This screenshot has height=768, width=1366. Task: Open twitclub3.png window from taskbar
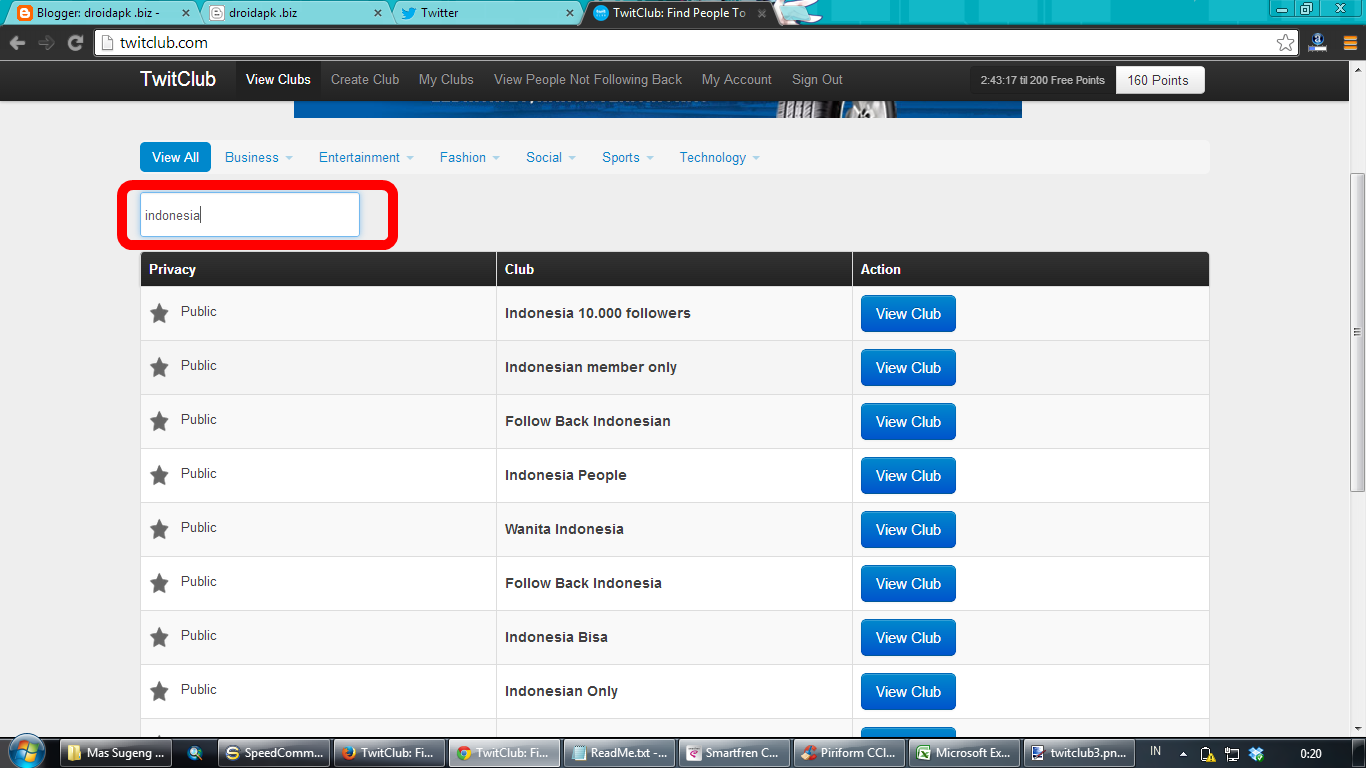pos(1078,753)
